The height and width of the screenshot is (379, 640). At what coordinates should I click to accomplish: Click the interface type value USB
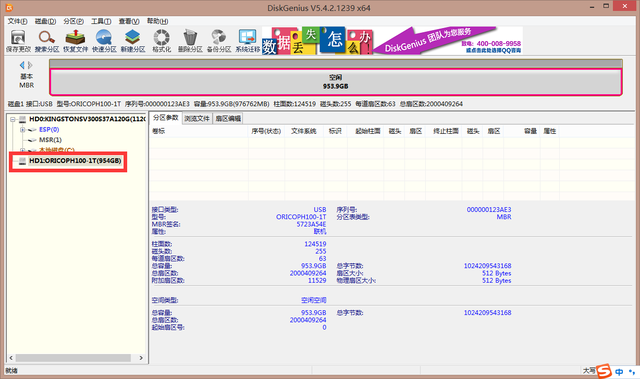[320, 210]
